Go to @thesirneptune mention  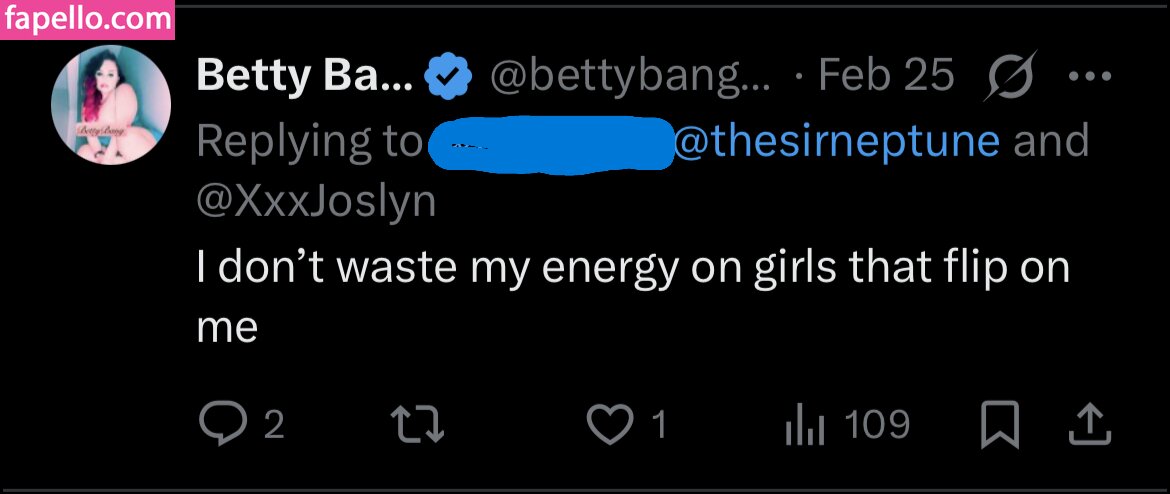[x=837, y=141]
